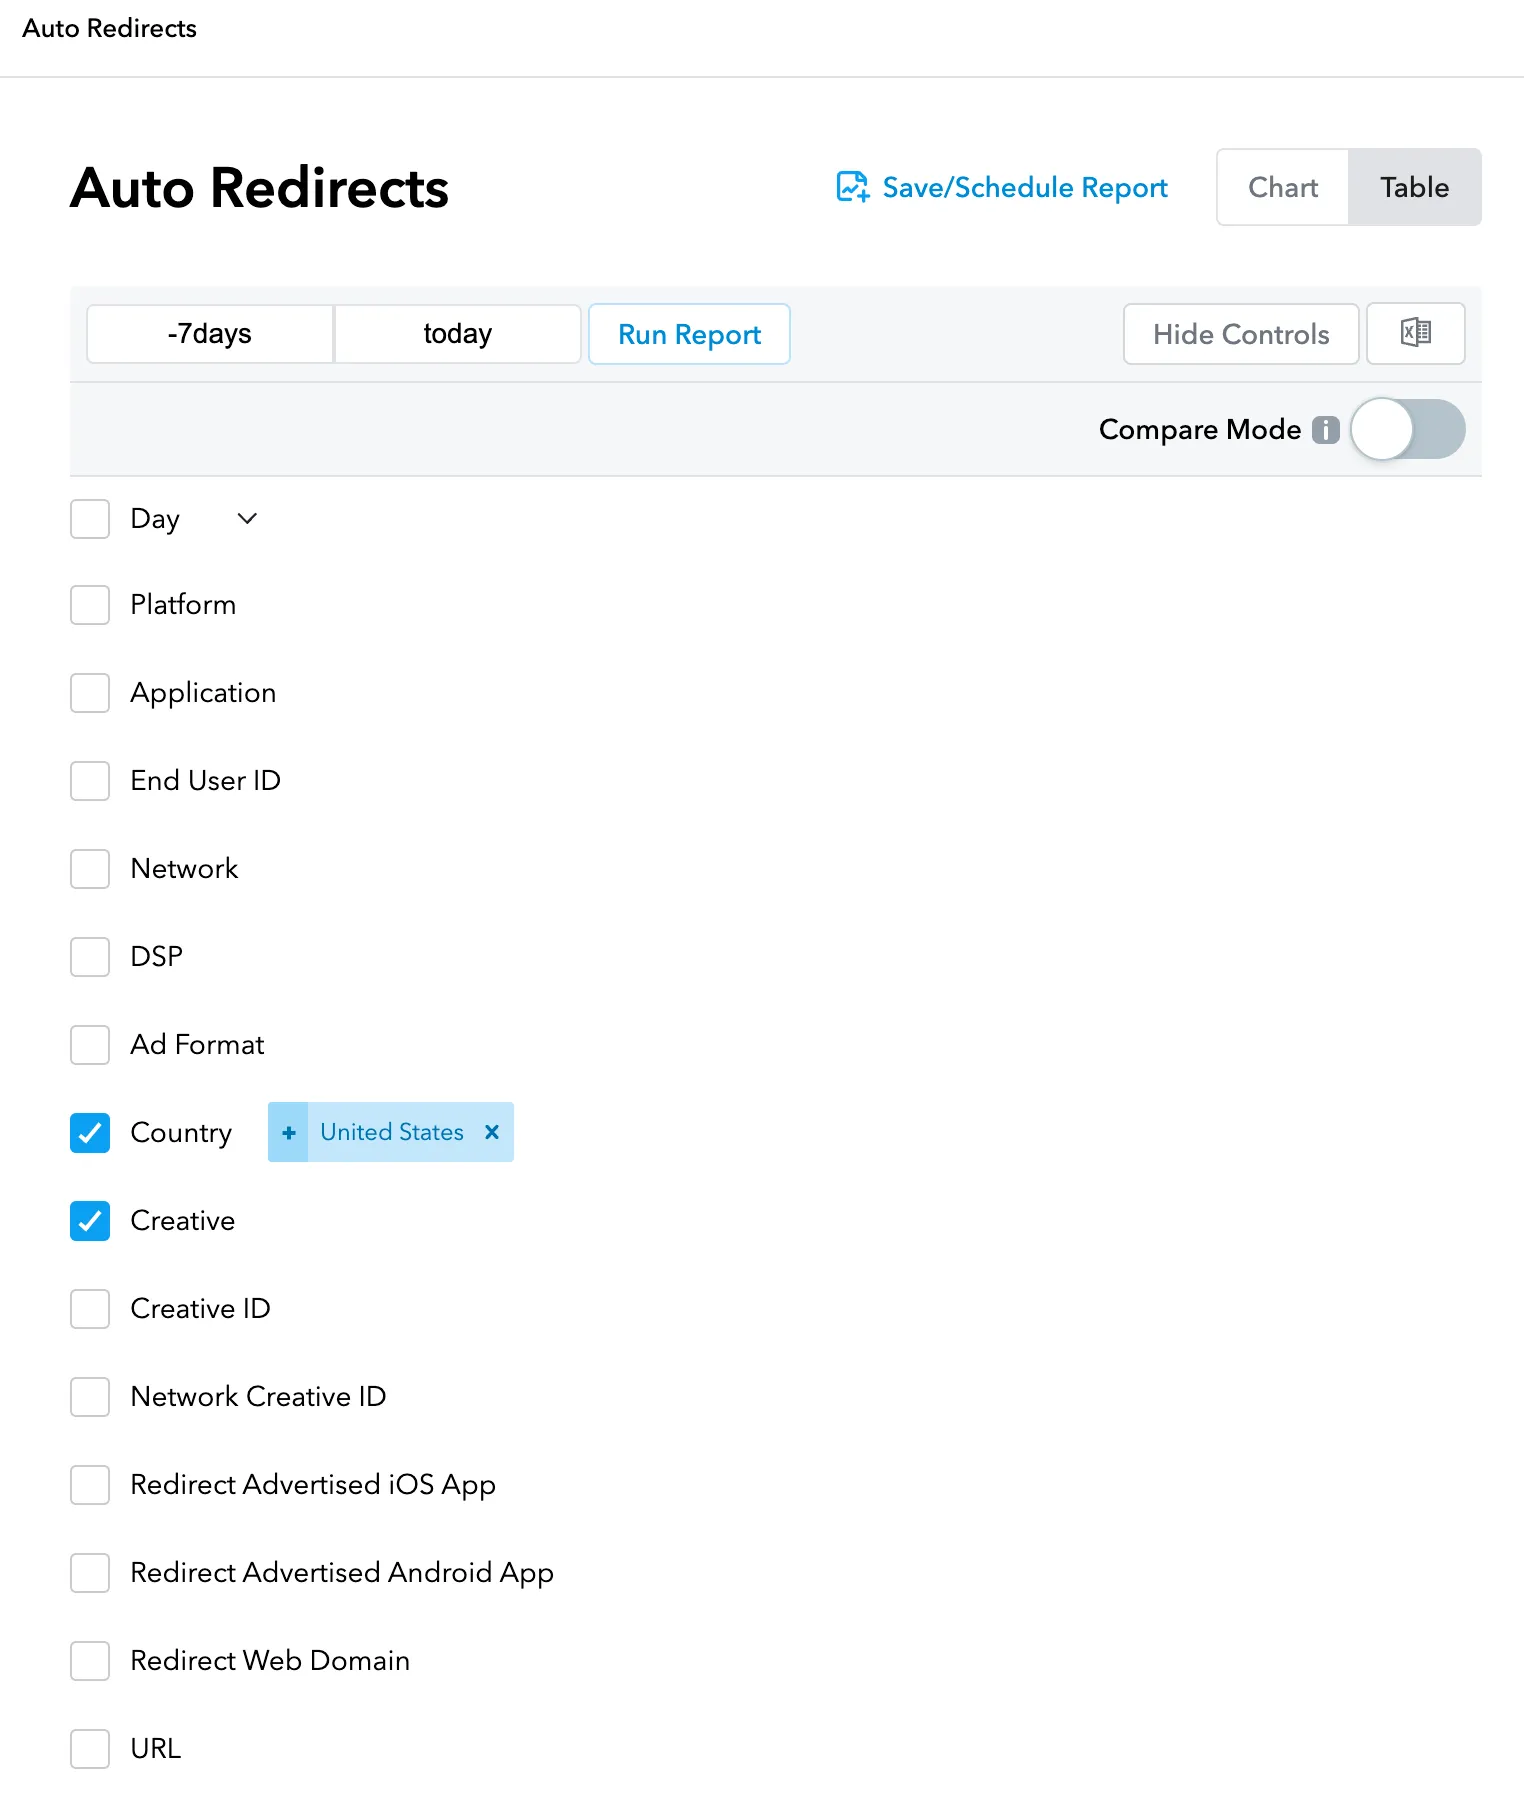Image resolution: width=1524 pixels, height=1794 pixels.
Task: Switch to the Chart view tab
Action: (1282, 187)
